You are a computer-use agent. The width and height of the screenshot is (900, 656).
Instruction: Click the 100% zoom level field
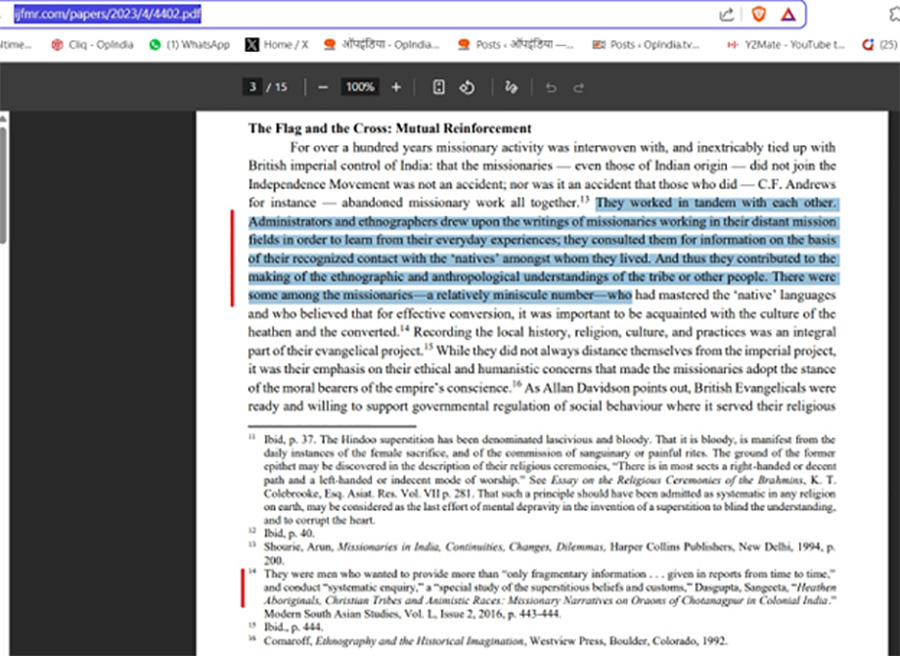[x=359, y=88]
